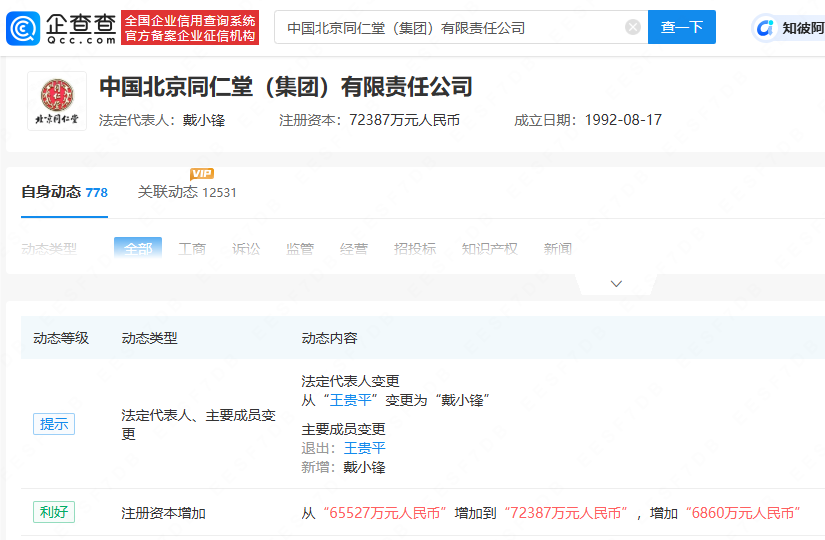Click the 企查查 logo icon
Screen dimensions: 825x540
25,28
